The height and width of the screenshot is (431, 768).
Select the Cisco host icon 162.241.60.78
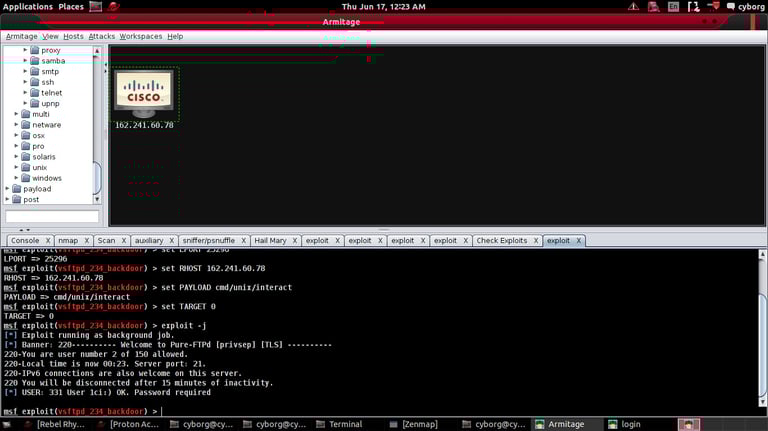coord(144,94)
